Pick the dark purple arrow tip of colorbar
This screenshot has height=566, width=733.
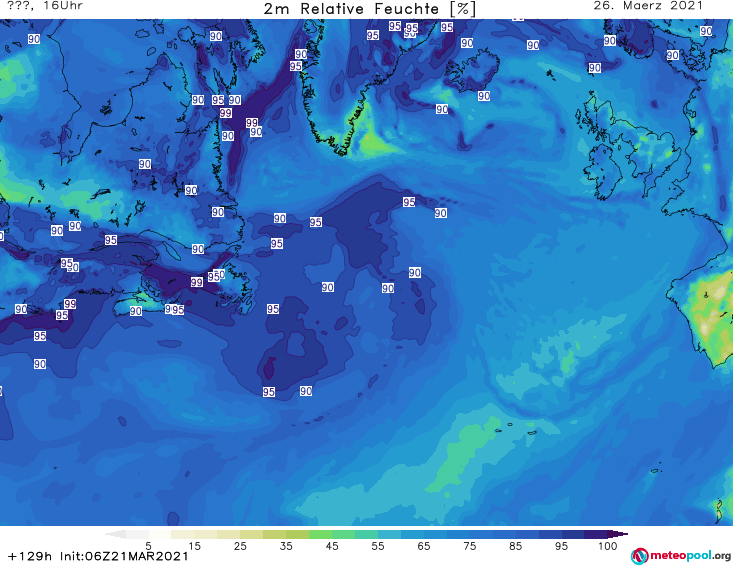pyautogui.click(x=620, y=534)
